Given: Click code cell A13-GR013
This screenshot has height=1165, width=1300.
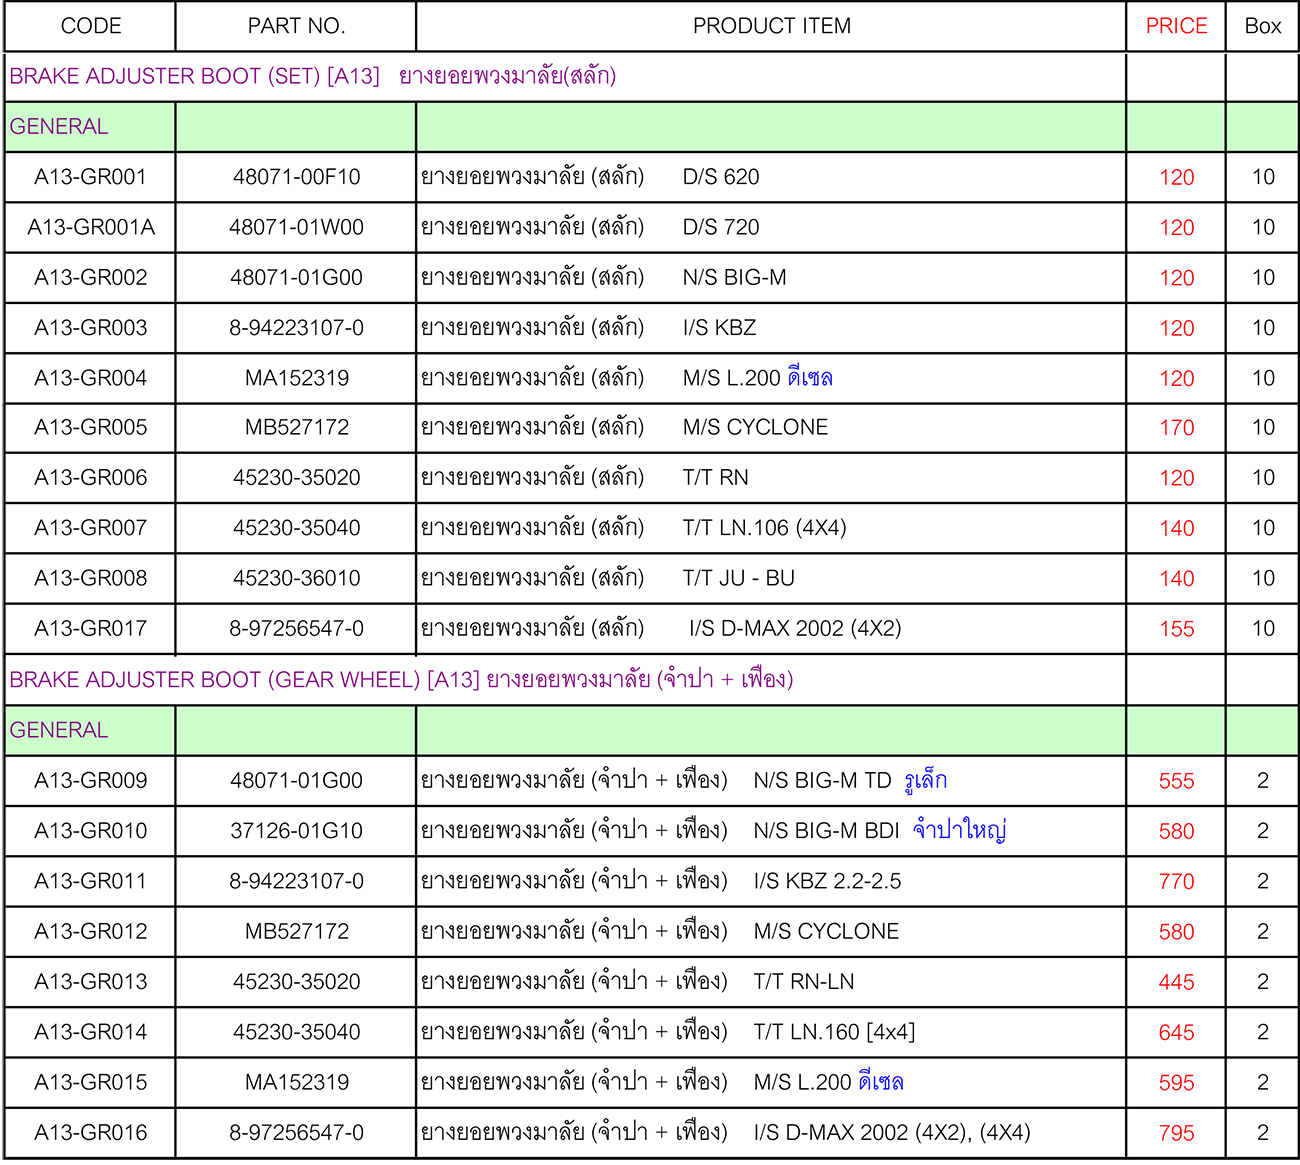Looking at the screenshot, I should point(91,981).
